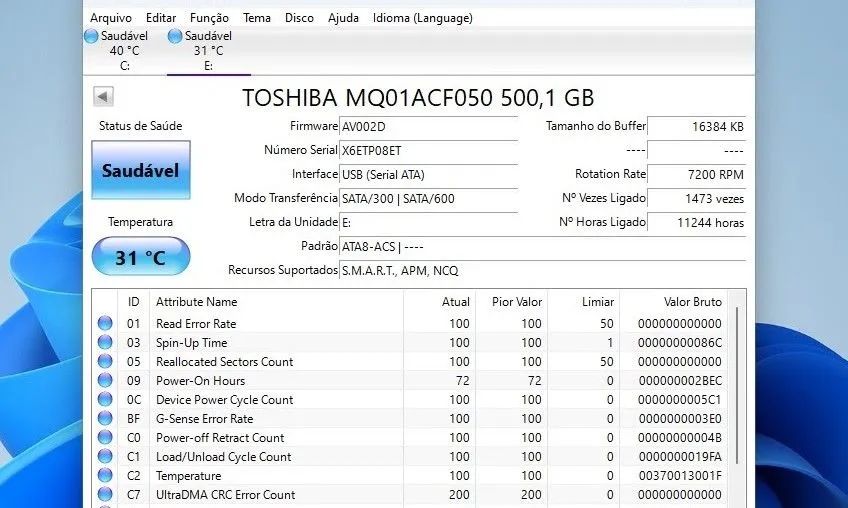Open the Função menu
This screenshot has width=848, height=508.
(x=209, y=18)
